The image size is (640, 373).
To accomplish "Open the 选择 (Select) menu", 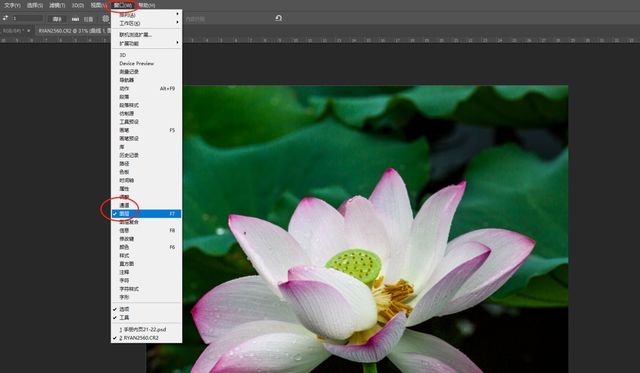I will 35,5.
